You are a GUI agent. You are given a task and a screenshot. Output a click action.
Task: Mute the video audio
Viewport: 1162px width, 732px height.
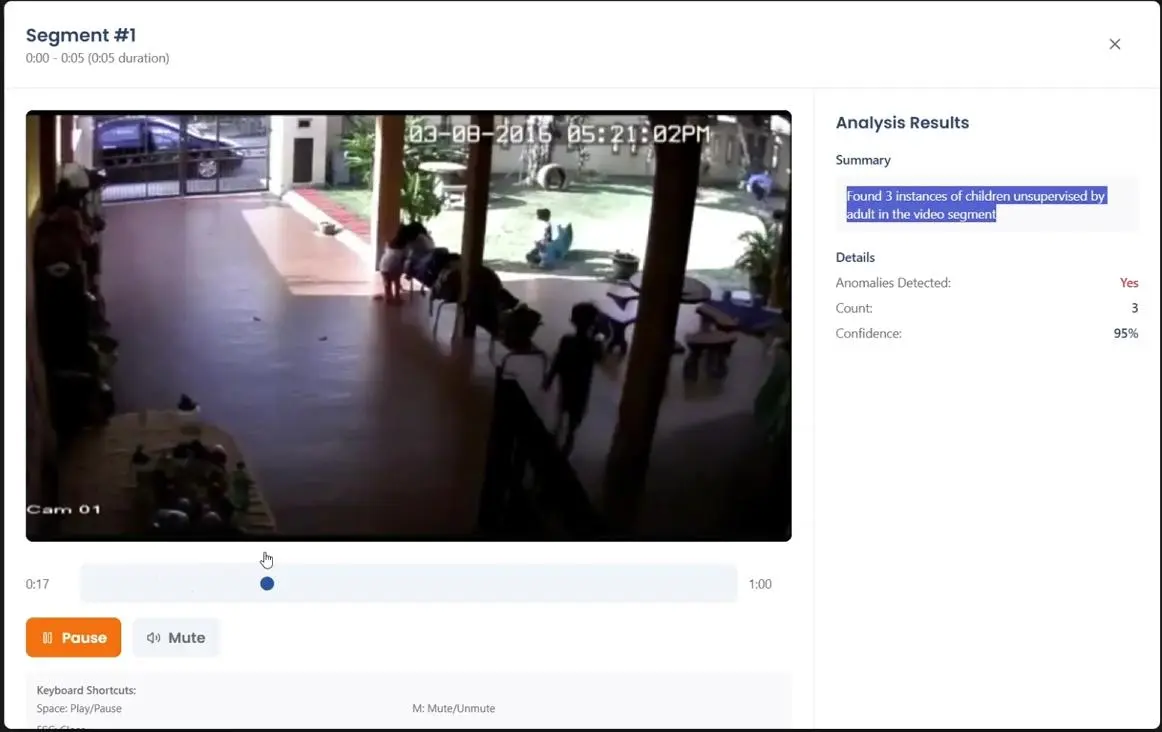tap(176, 637)
